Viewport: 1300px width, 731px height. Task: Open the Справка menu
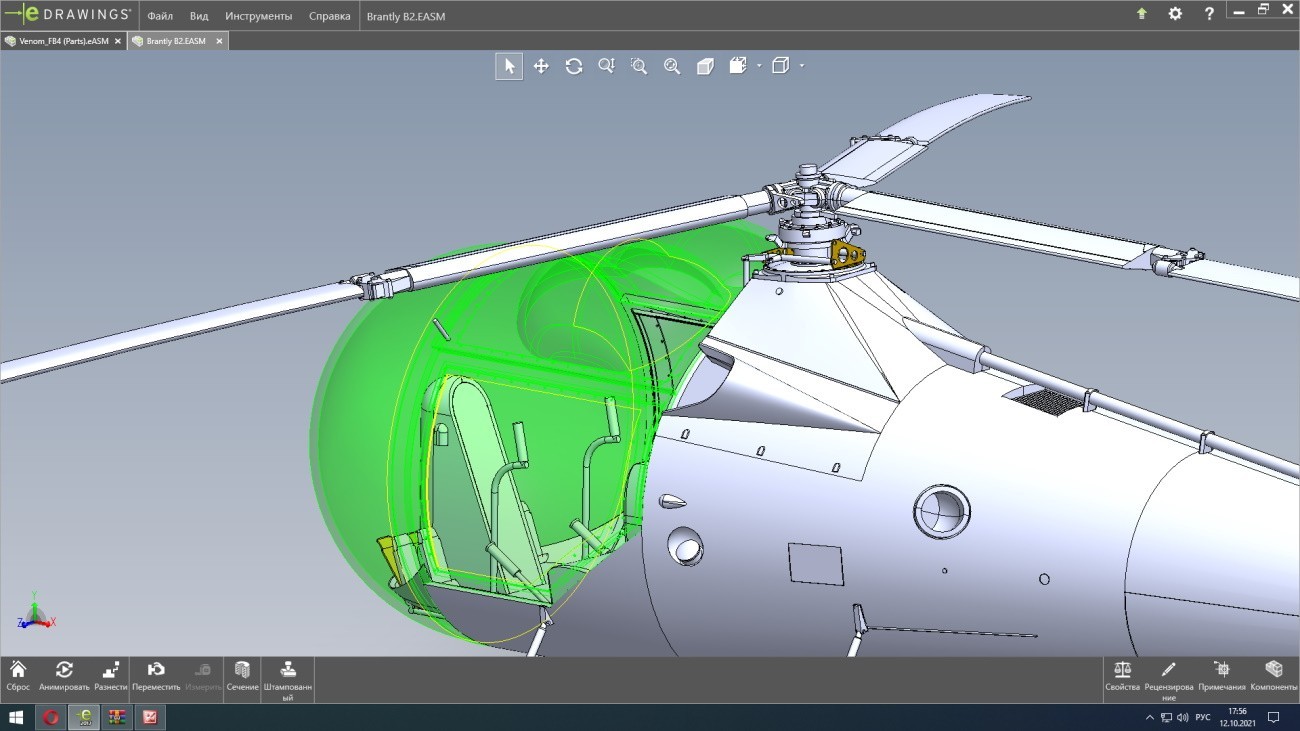coord(330,16)
